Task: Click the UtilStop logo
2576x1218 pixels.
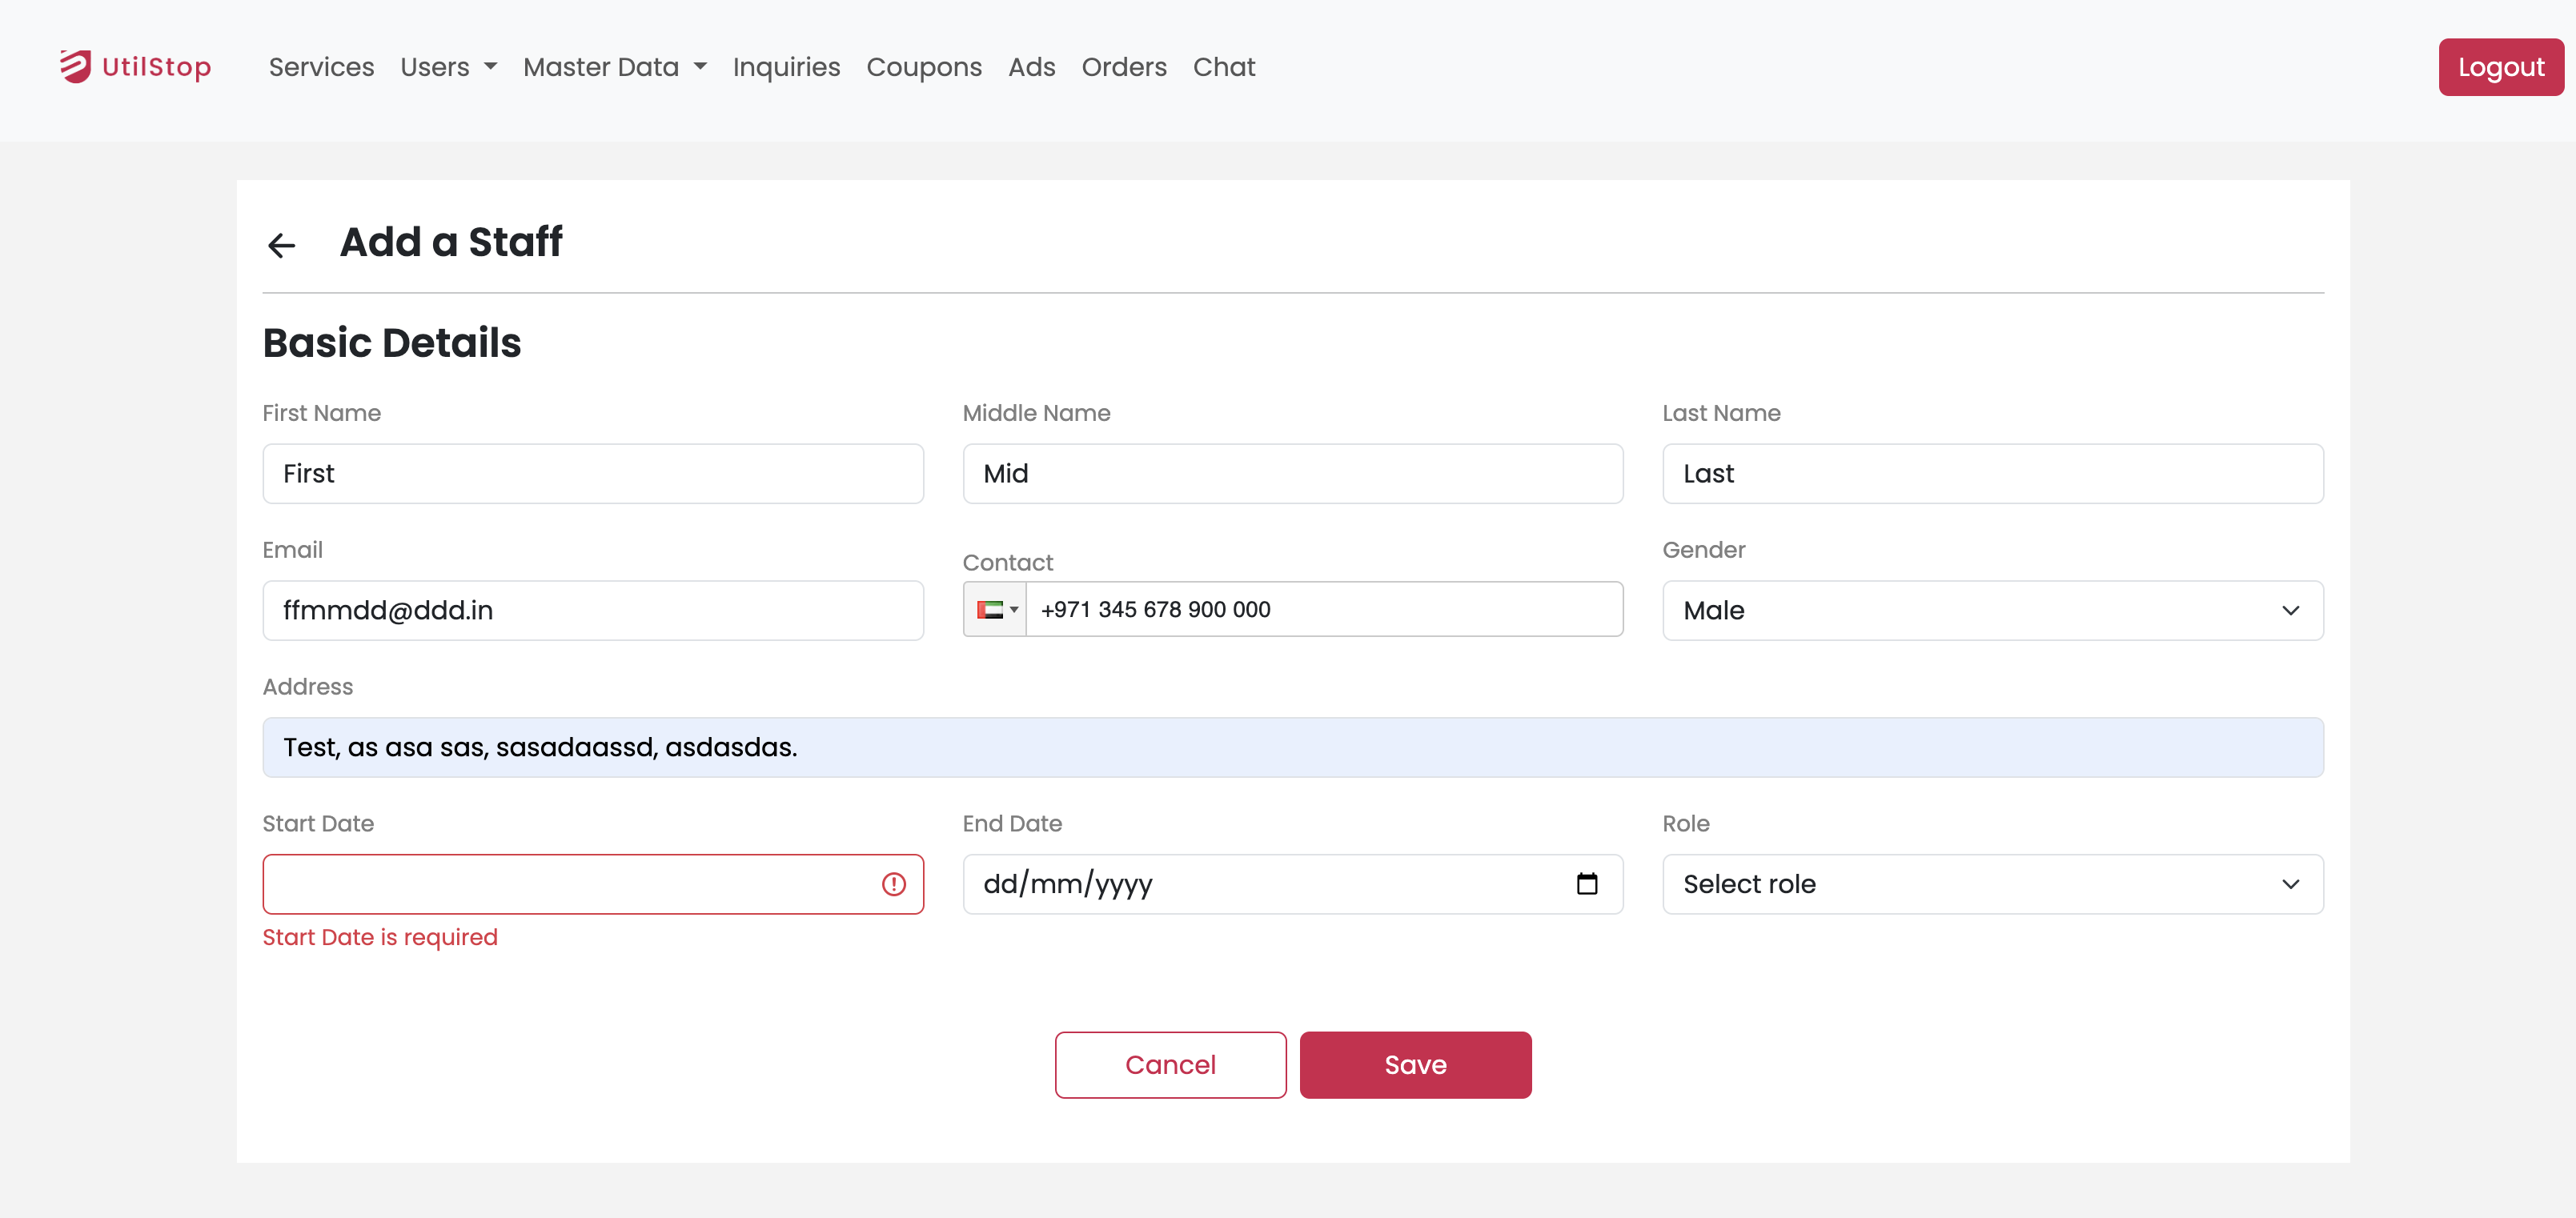Action: click(136, 67)
